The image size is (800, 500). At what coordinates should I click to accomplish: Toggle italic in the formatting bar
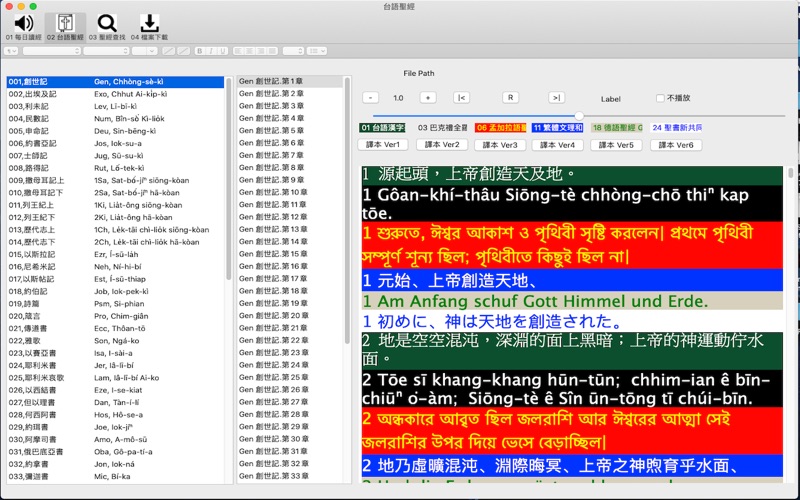tap(211, 50)
